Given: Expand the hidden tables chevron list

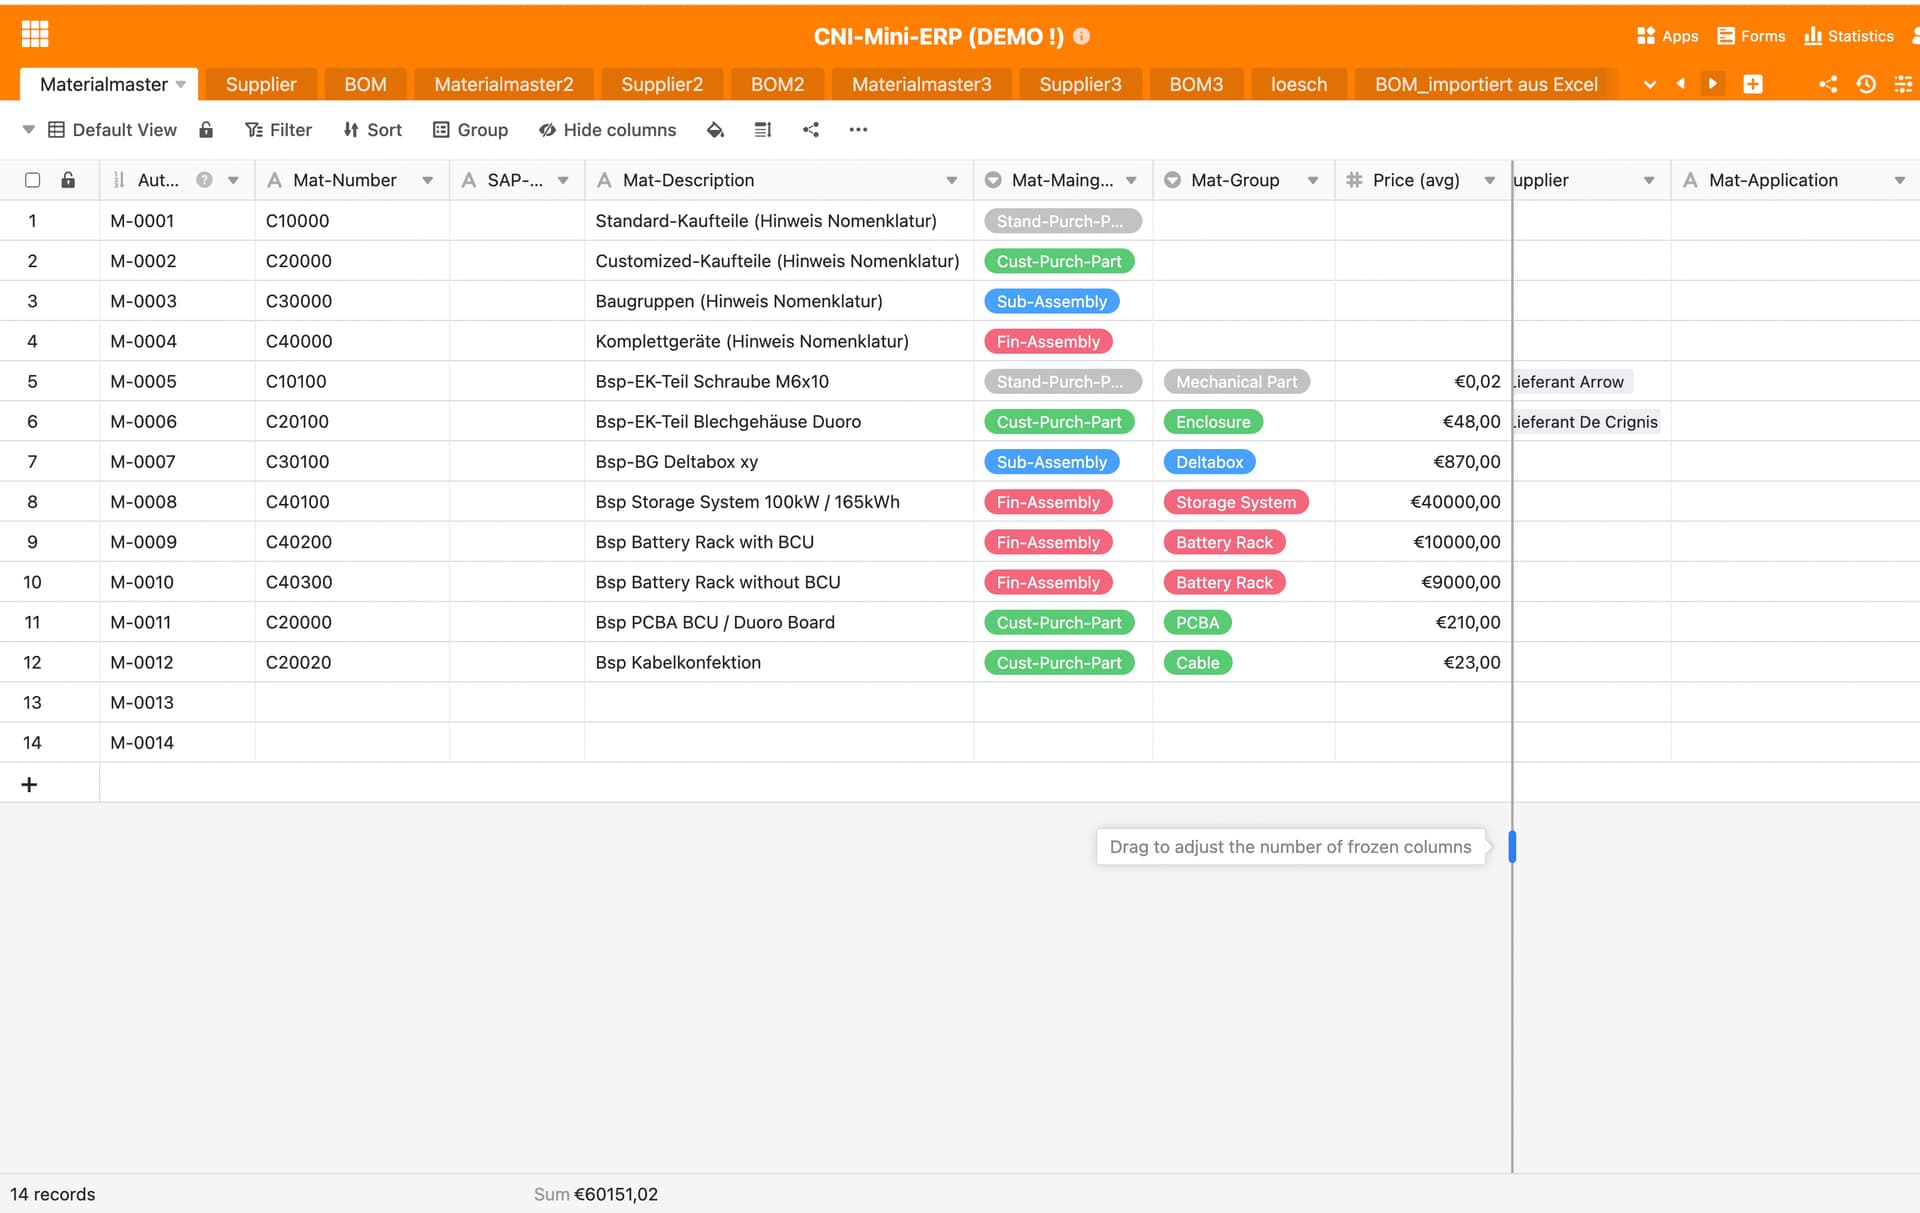Looking at the screenshot, I should coord(1649,84).
